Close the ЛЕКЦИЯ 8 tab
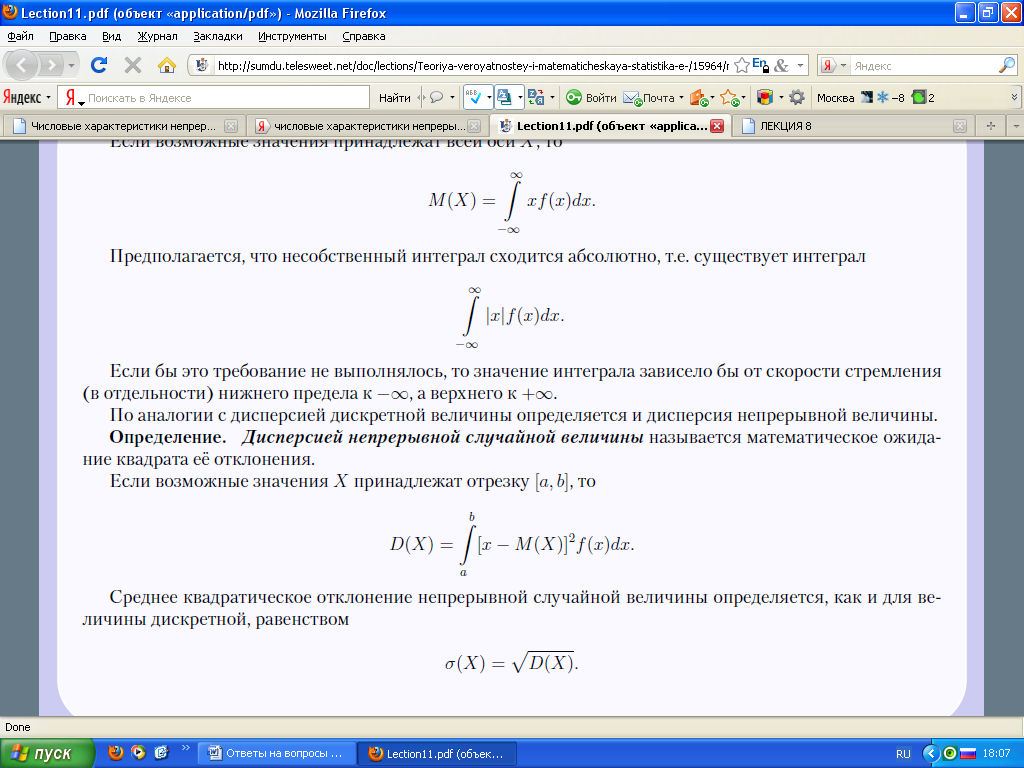The width and height of the screenshot is (1024, 768). [x=959, y=126]
